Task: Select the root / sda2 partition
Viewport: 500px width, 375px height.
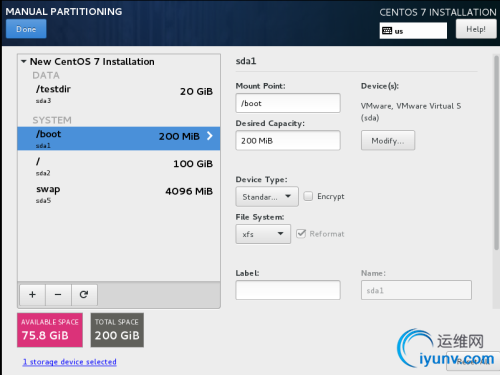Action: click(x=119, y=166)
